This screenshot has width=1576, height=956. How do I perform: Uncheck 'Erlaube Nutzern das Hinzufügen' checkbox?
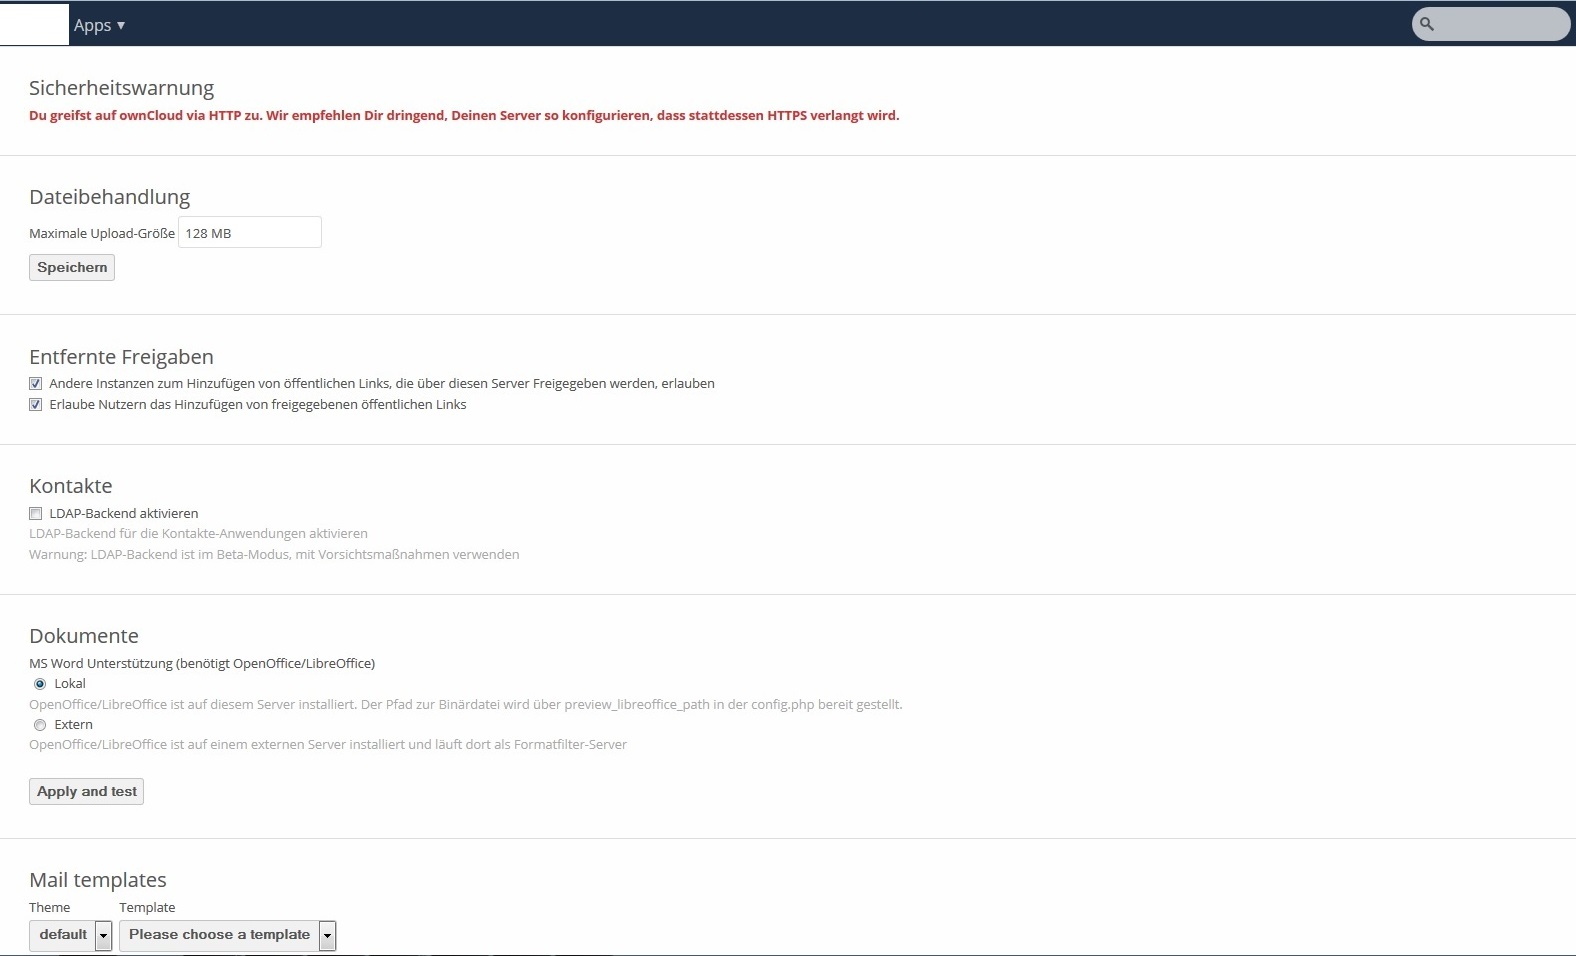36,405
